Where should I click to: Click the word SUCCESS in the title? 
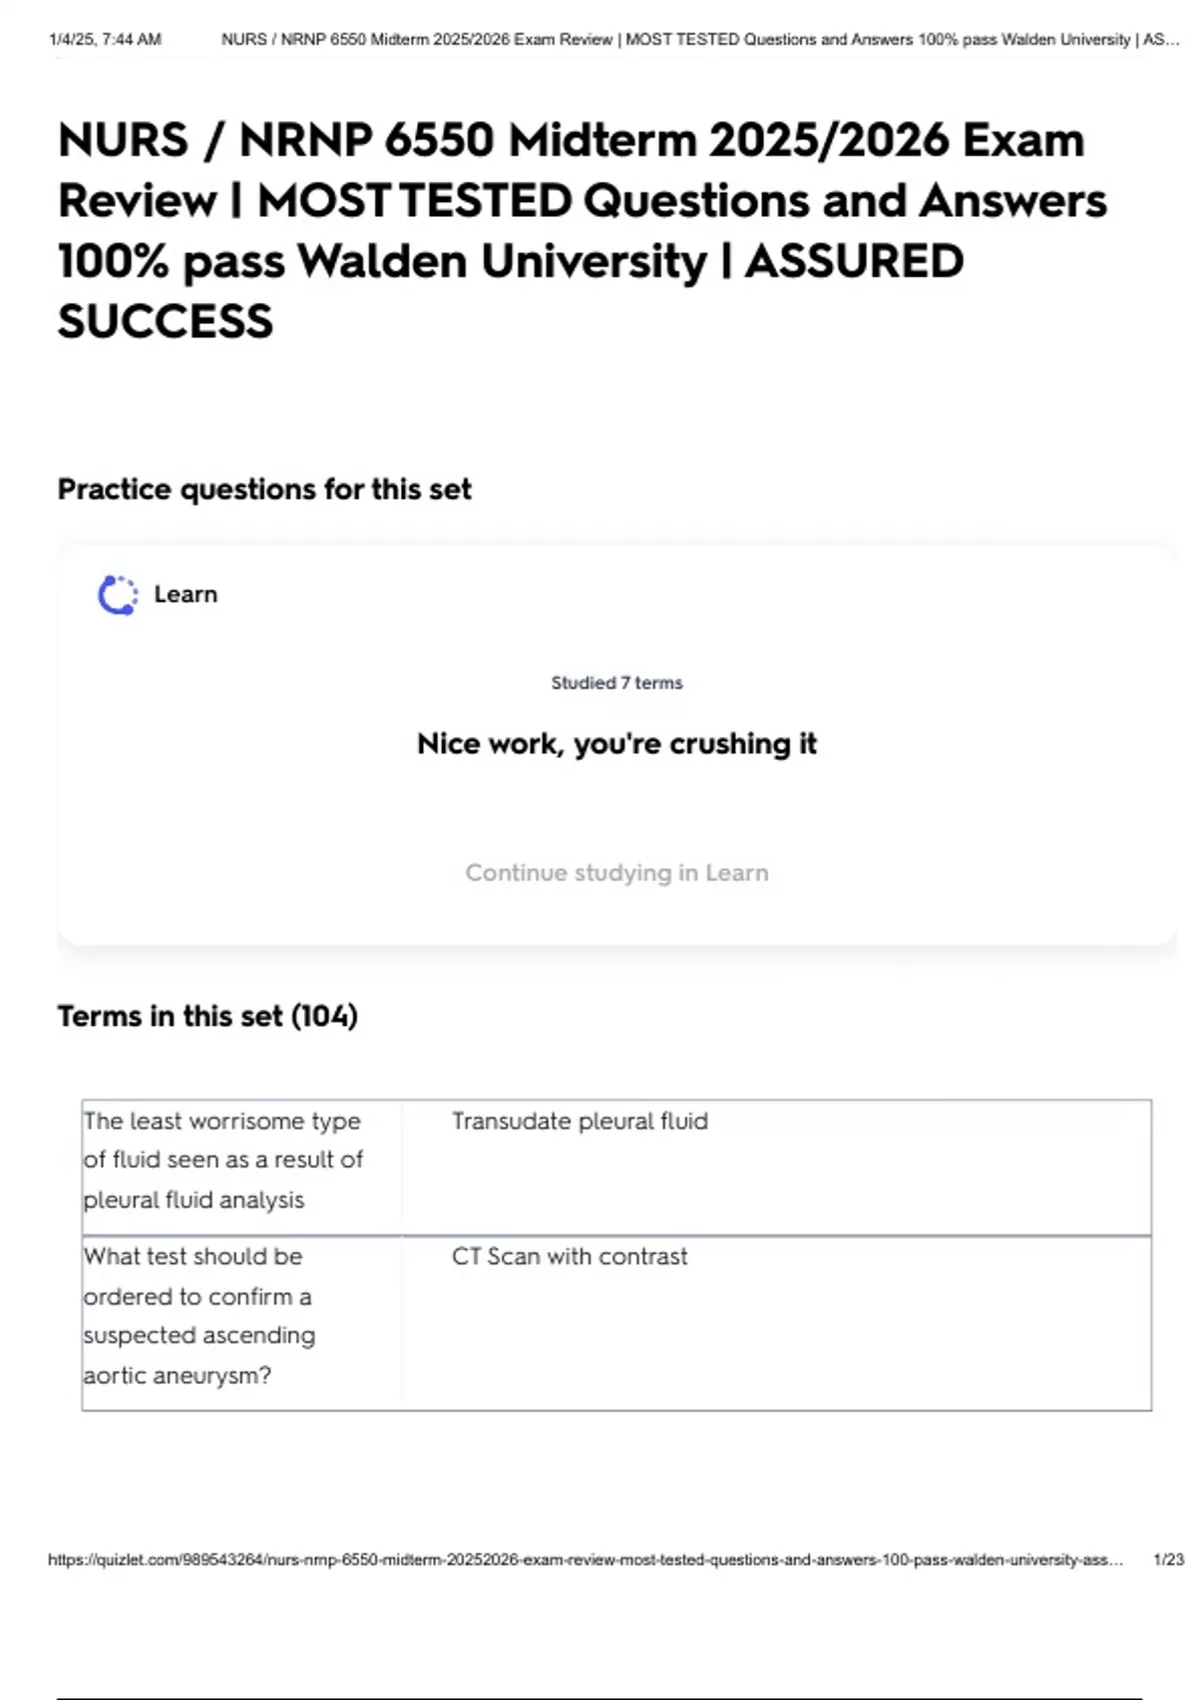click(165, 322)
